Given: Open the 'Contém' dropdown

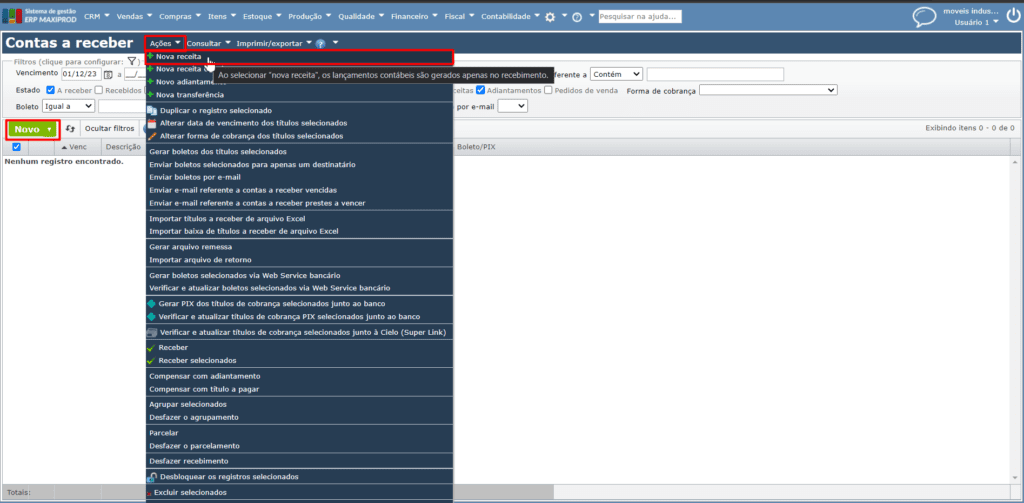Looking at the screenshot, I should pos(616,74).
